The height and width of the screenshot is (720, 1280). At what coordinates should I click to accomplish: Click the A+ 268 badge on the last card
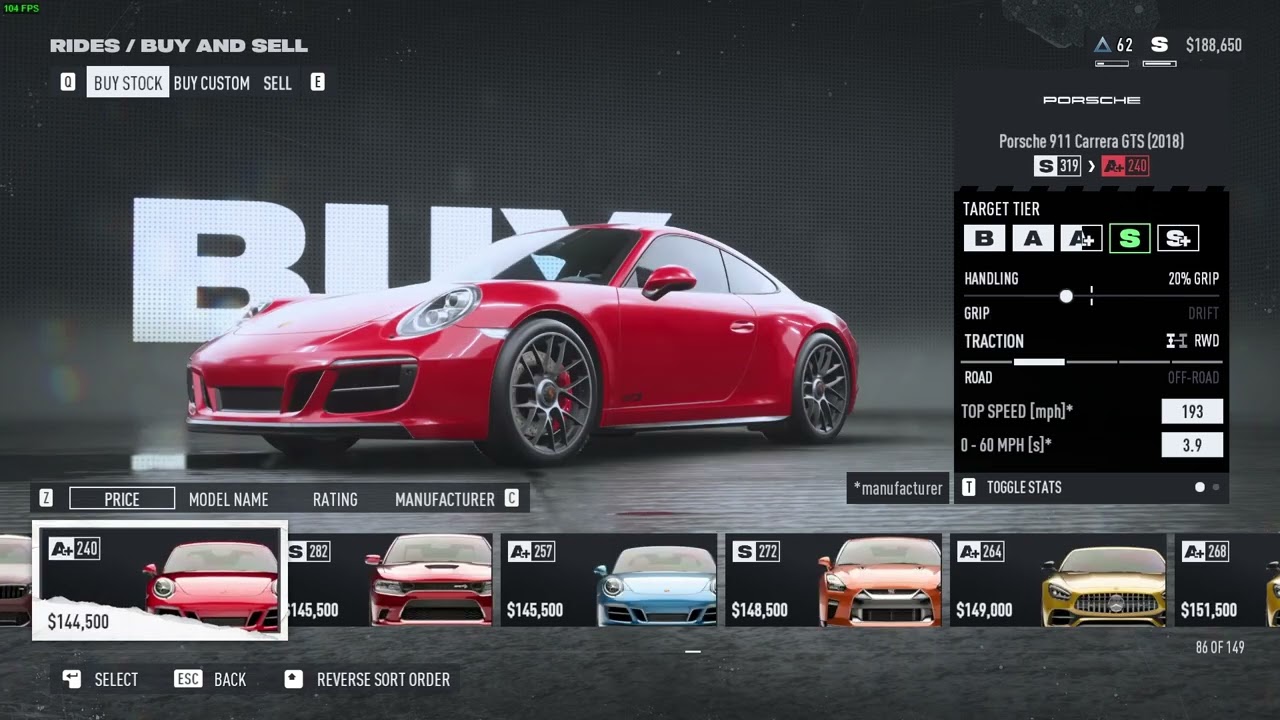pos(1205,551)
